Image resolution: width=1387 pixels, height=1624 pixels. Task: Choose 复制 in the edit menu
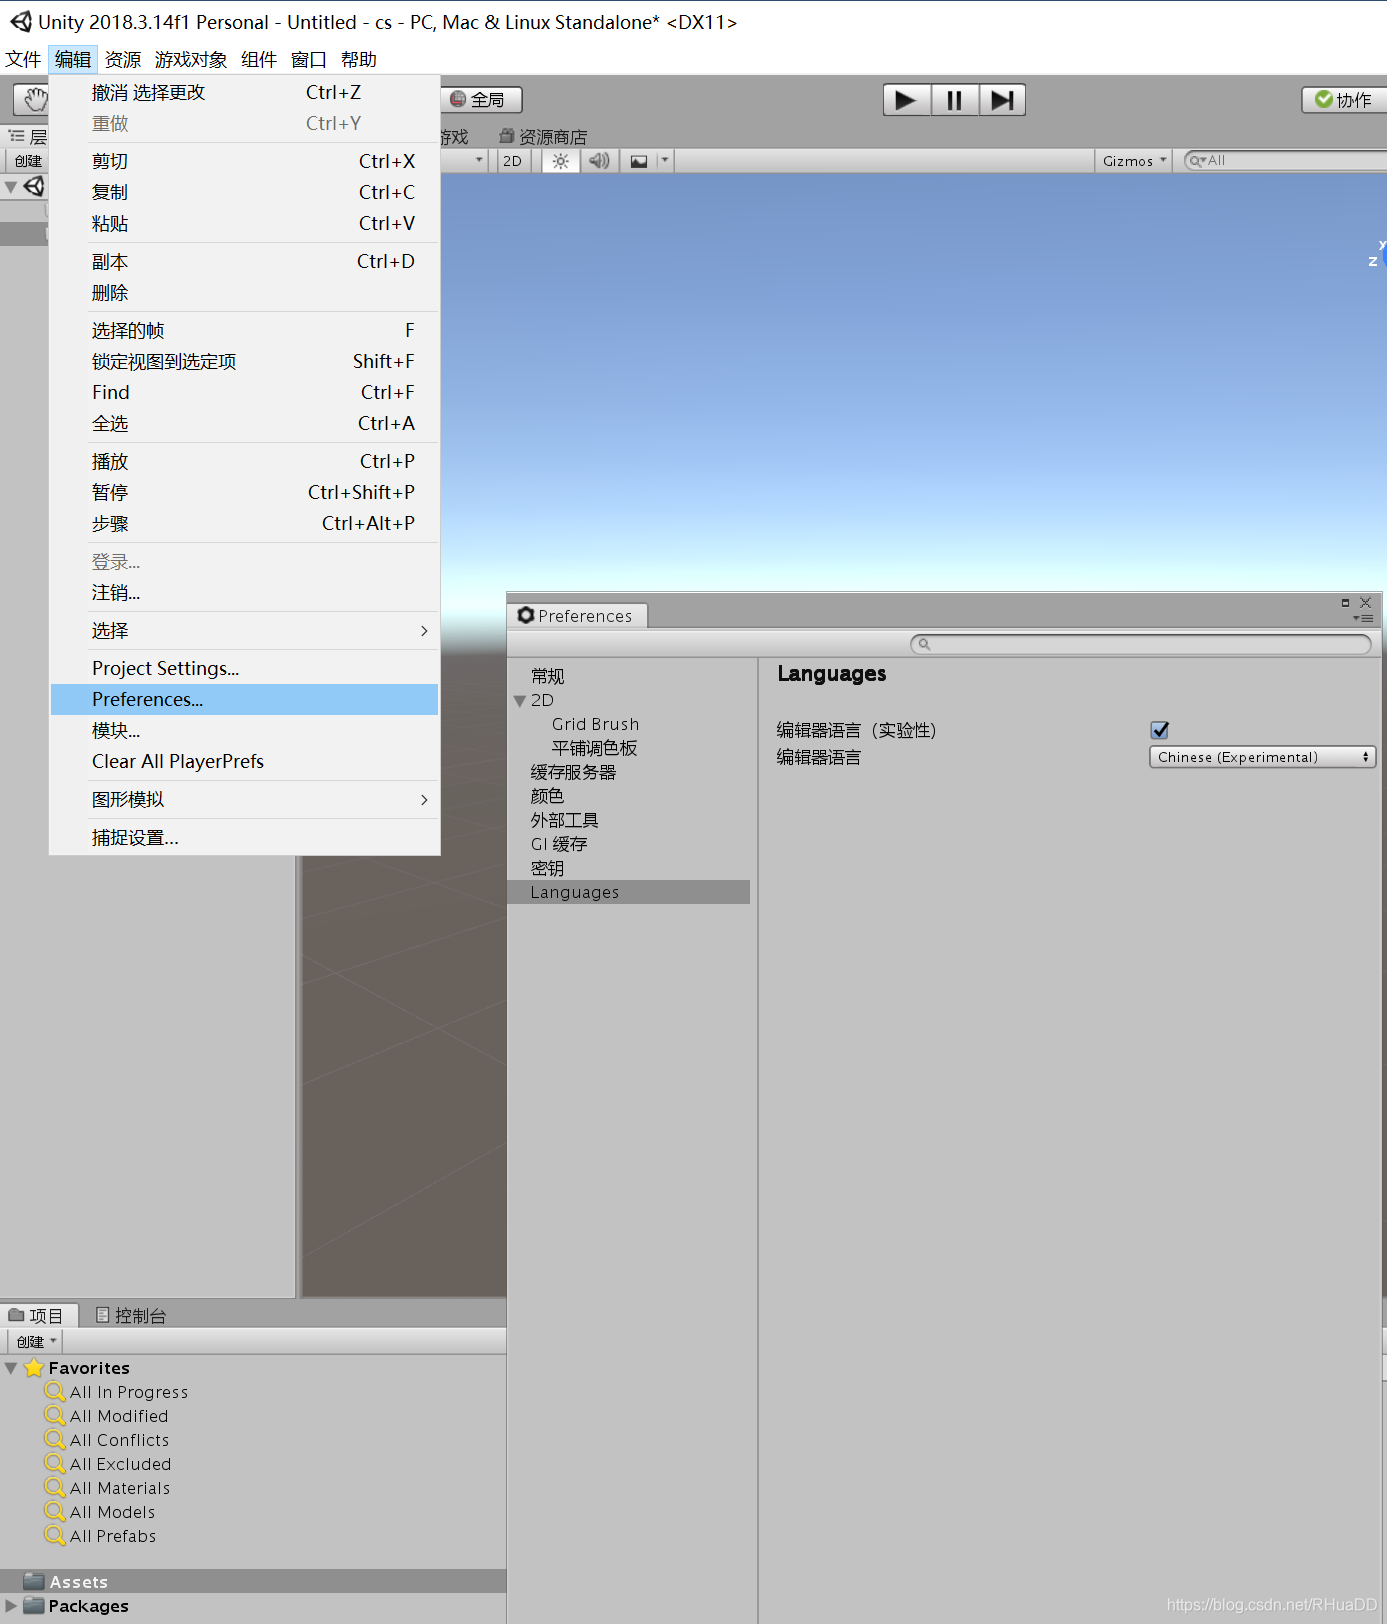click(x=244, y=193)
